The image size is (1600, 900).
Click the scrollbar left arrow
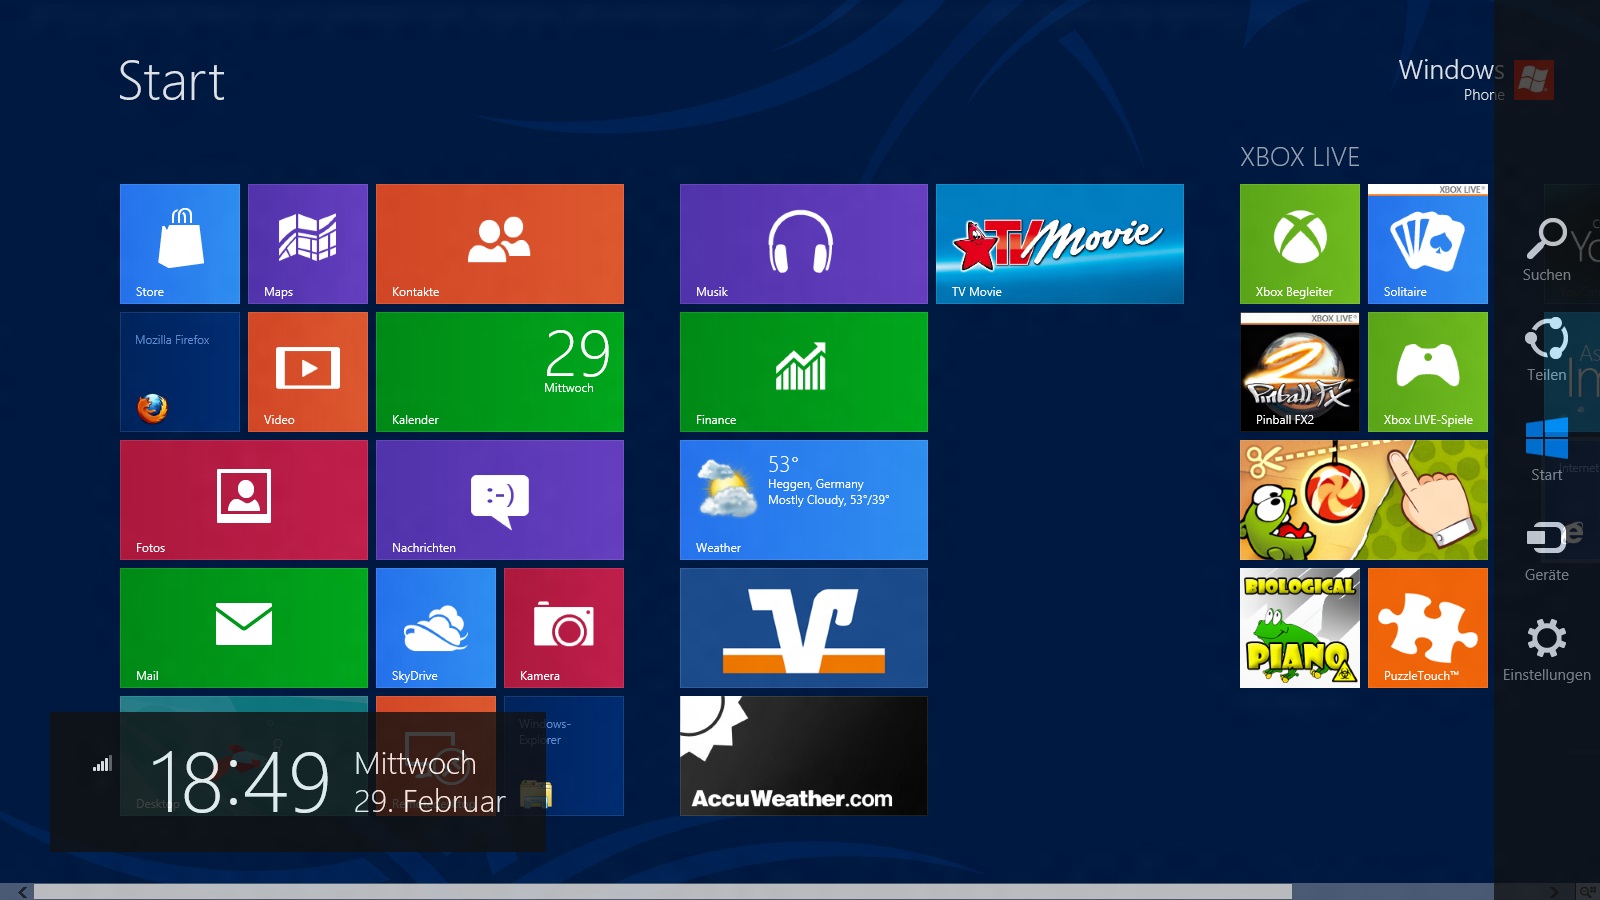pos(22,892)
